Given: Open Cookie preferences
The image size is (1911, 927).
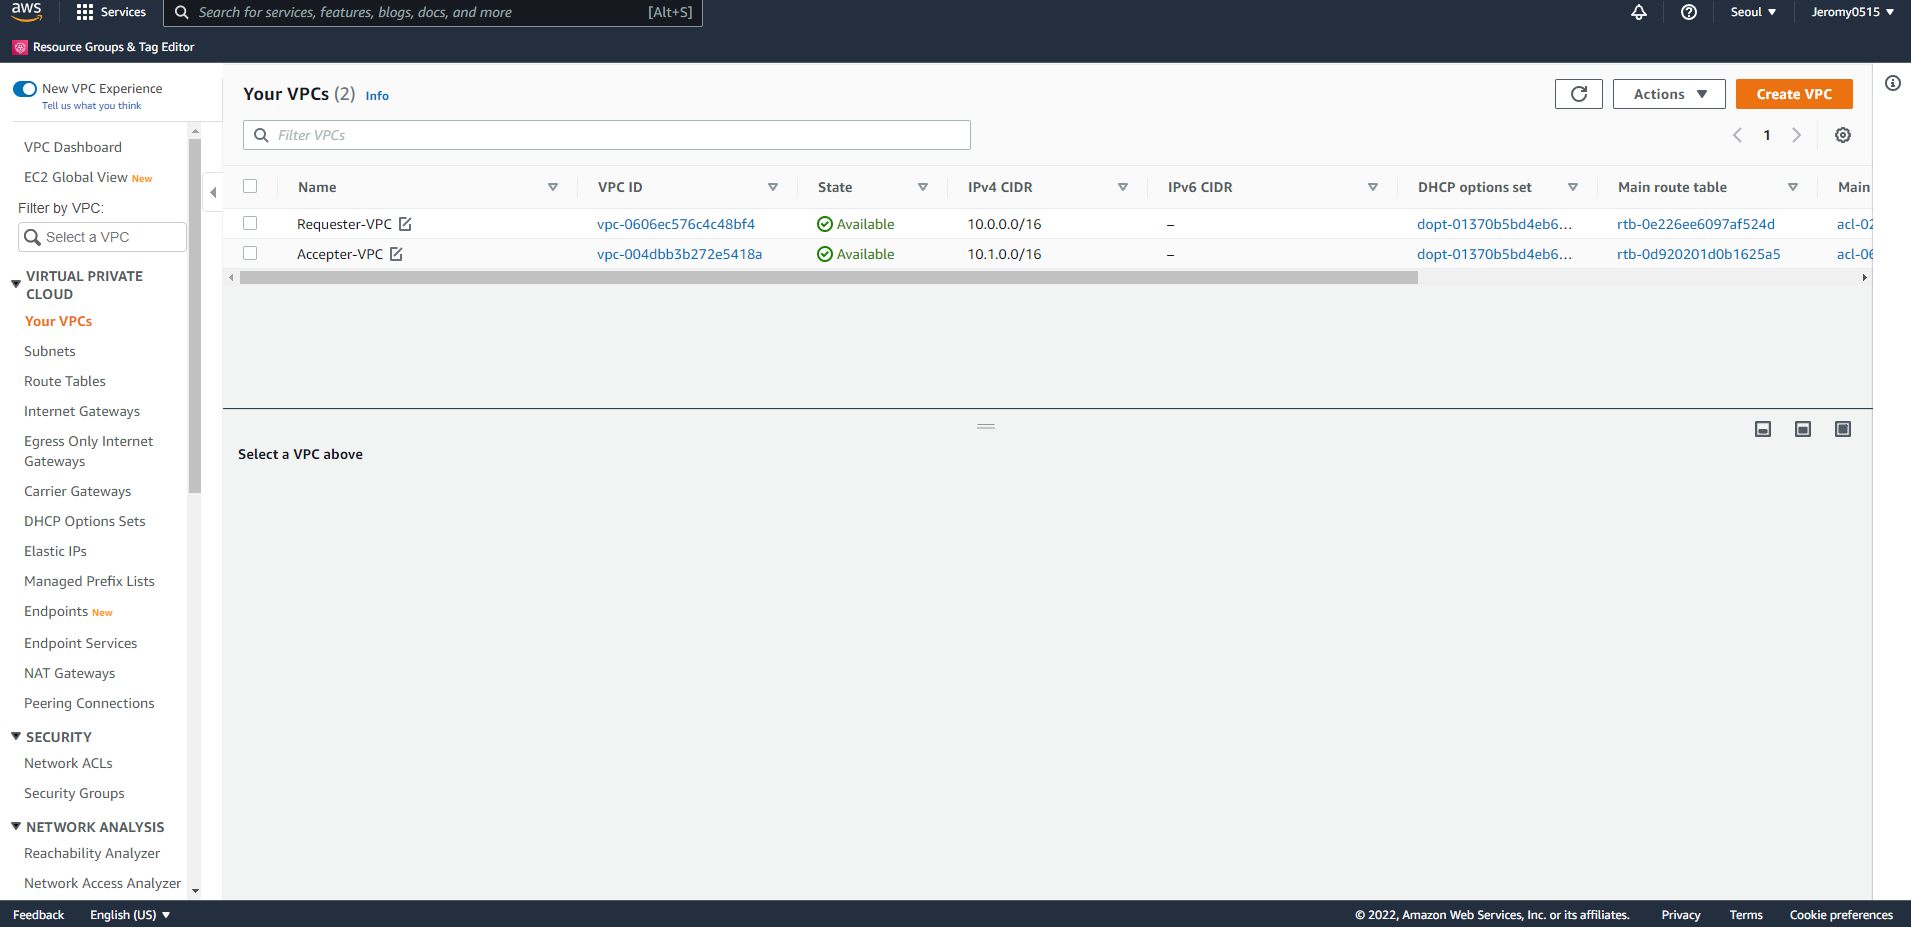Looking at the screenshot, I should [1841, 915].
